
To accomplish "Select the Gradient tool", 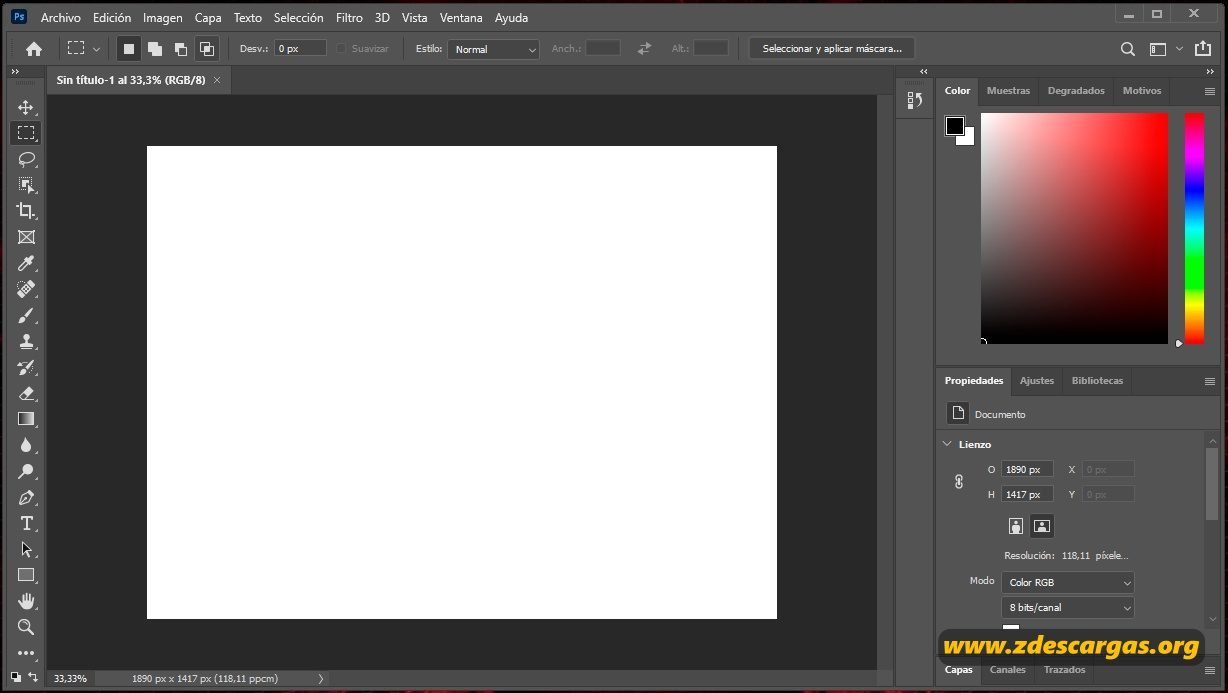I will coord(26,419).
